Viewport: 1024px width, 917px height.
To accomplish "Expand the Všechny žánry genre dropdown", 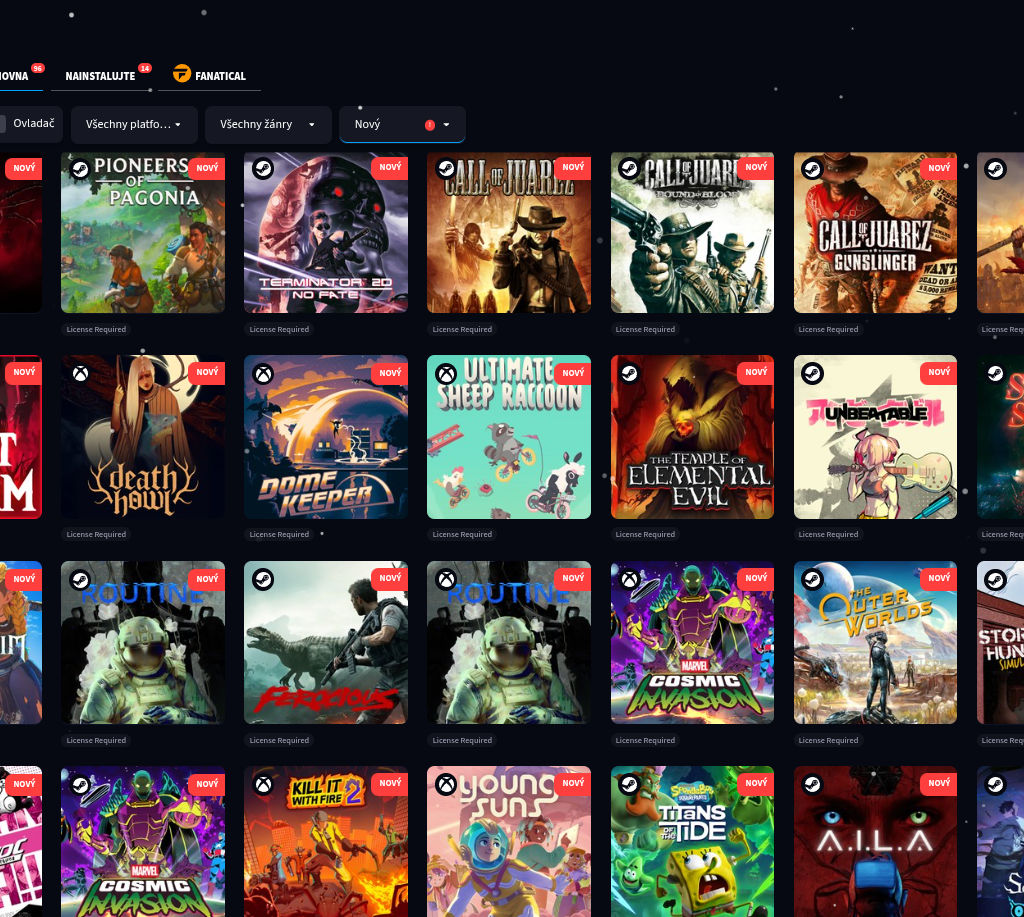I will pyautogui.click(x=268, y=125).
